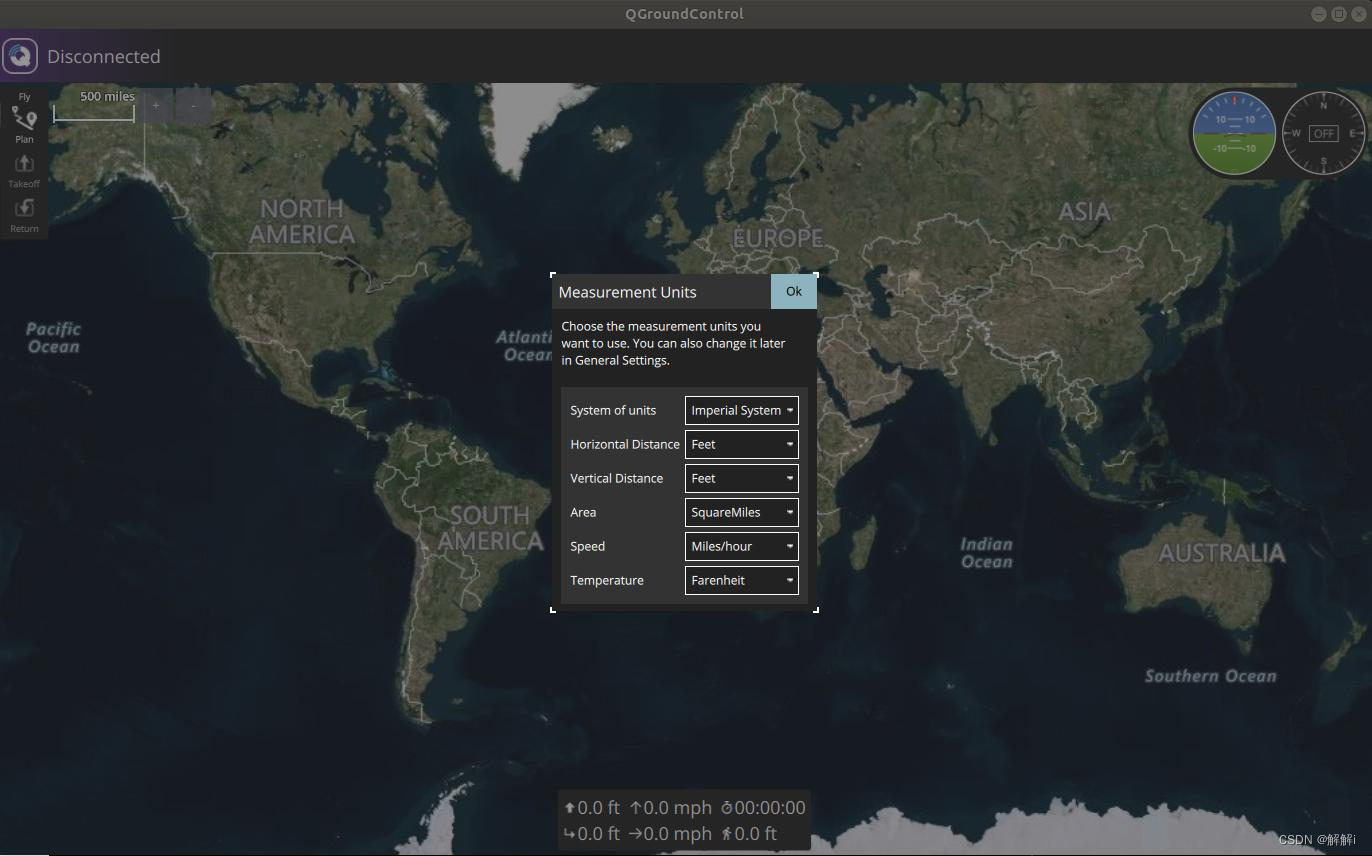Open the Temperature units dropdown
The width and height of the screenshot is (1372, 856).
click(x=741, y=580)
